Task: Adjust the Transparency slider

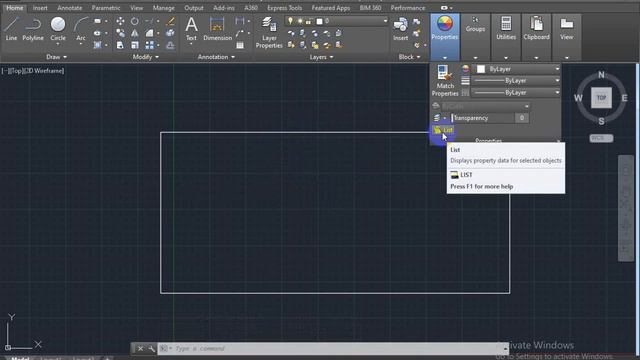Action: 482,118
